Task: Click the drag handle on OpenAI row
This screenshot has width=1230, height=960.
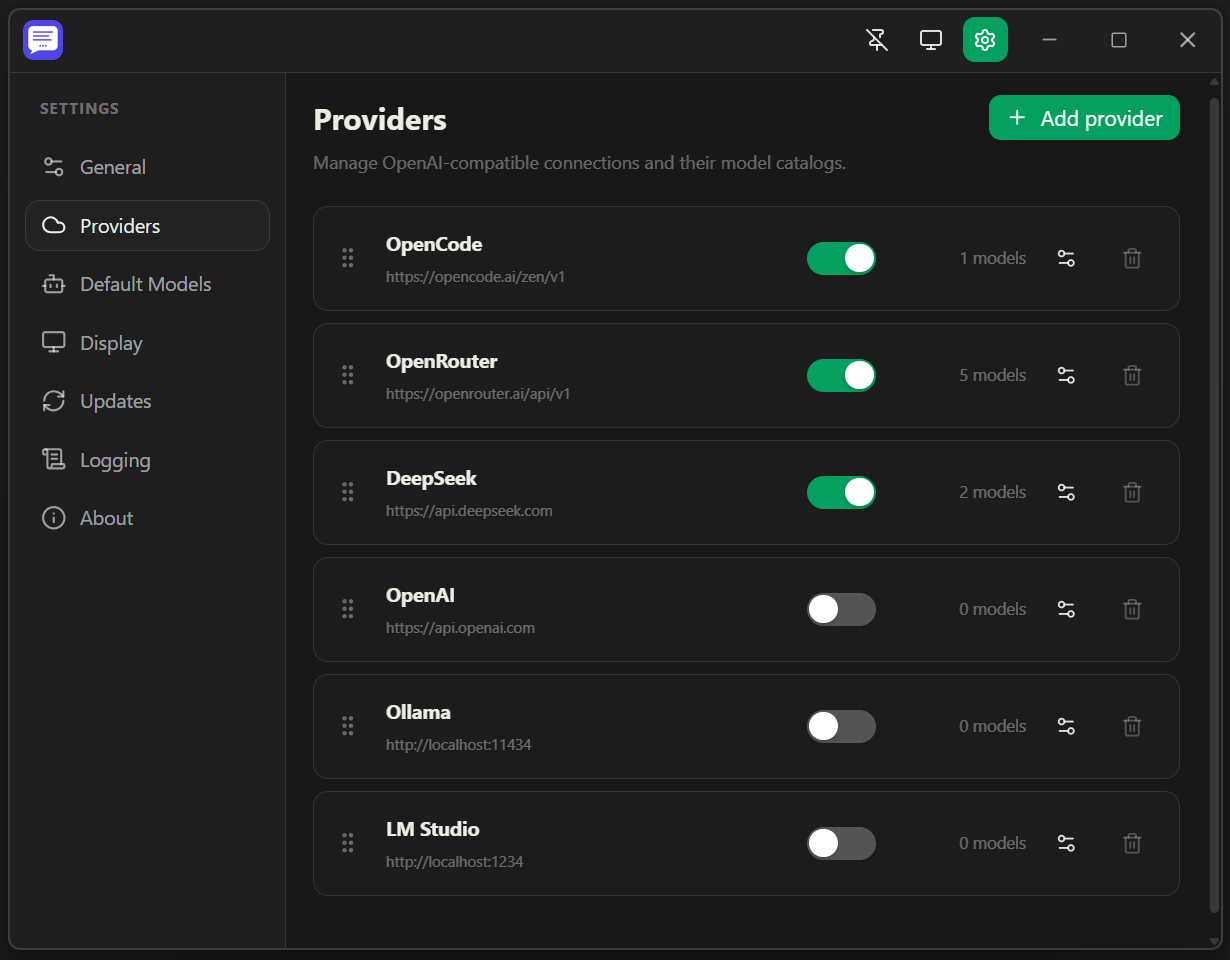Action: (x=348, y=609)
